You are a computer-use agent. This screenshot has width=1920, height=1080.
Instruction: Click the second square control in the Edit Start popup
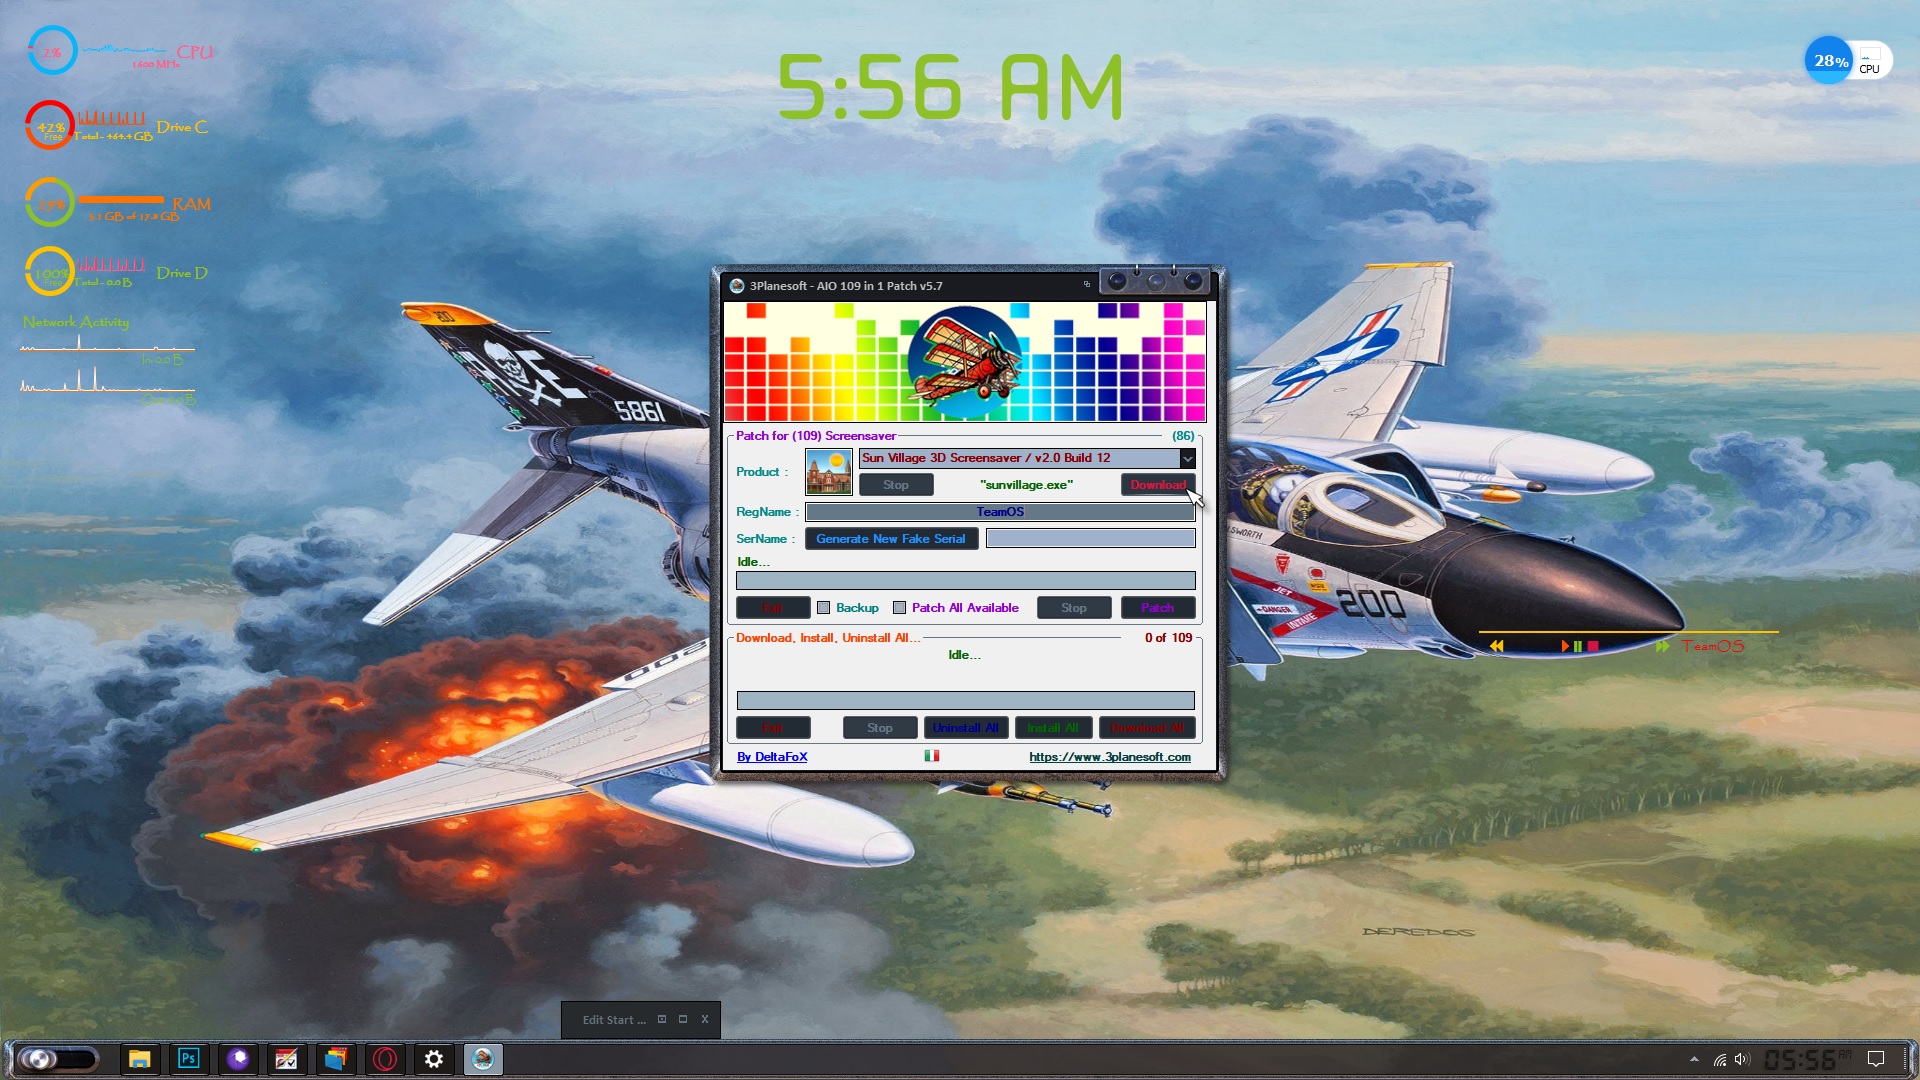click(x=683, y=1019)
